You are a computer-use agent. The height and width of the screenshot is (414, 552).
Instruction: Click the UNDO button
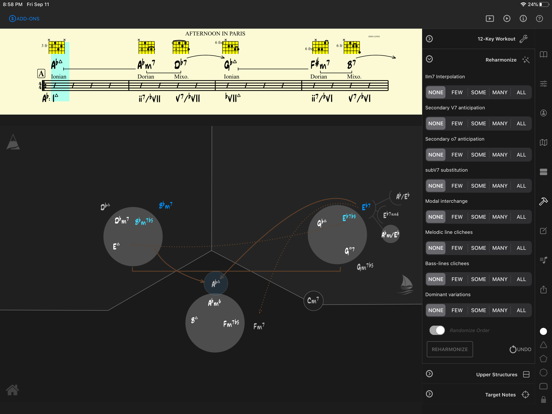520,349
